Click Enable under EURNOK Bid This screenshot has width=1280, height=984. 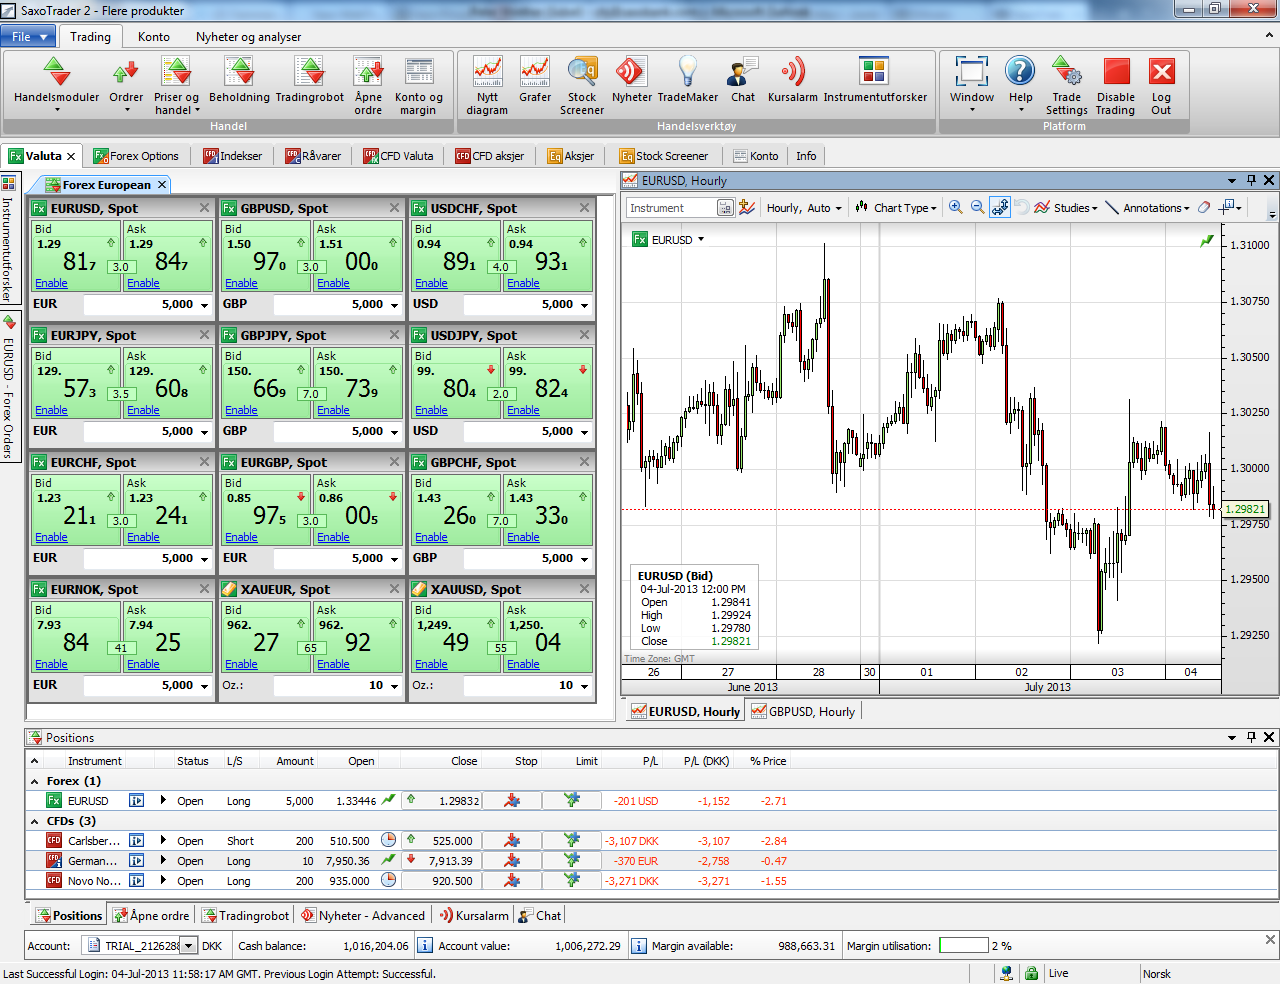pyautogui.click(x=51, y=664)
